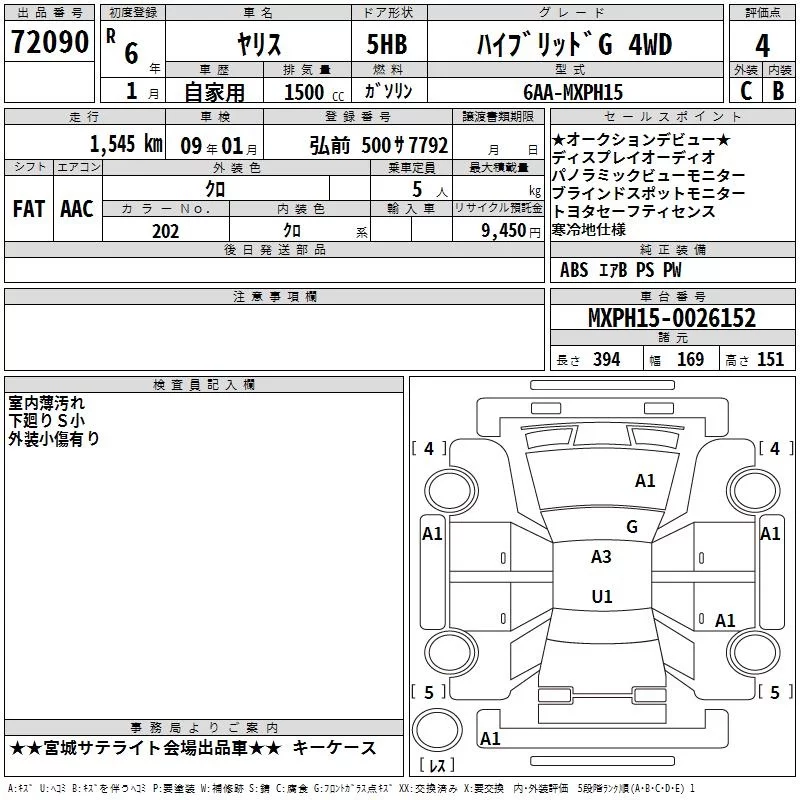This screenshot has height=800, width=800.
Task: Select the U1 dent mark on the diagram
Action: click(602, 596)
